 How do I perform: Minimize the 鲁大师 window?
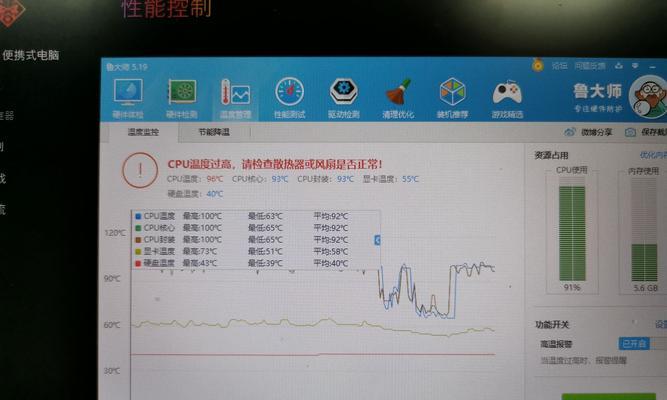tap(653, 67)
